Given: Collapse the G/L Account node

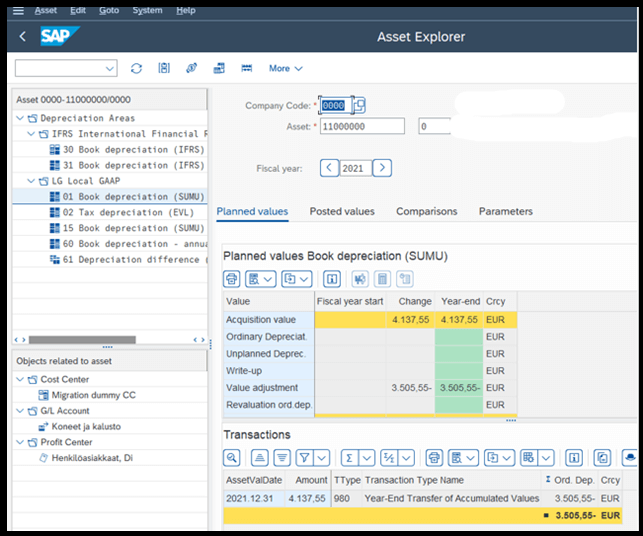Looking at the screenshot, I should (x=20, y=411).
